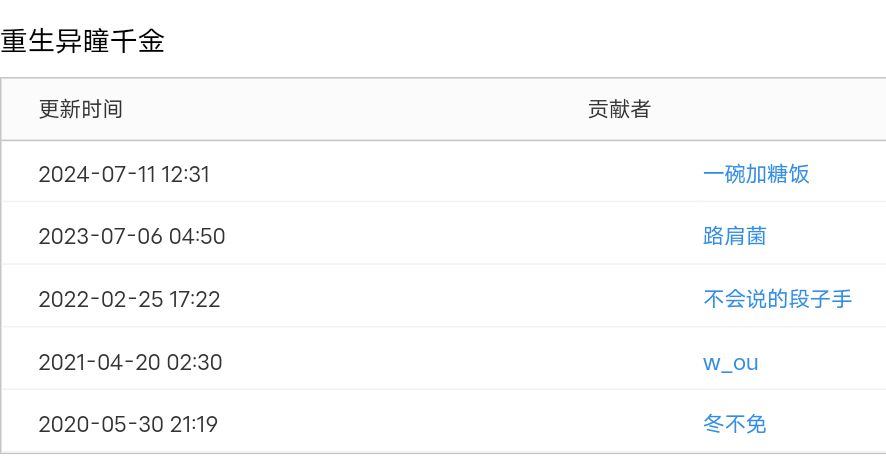Viewport: 886px width, 469px height.
Task: Open contributor 一碗加糖饭's profile link
Action: point(756,174)
